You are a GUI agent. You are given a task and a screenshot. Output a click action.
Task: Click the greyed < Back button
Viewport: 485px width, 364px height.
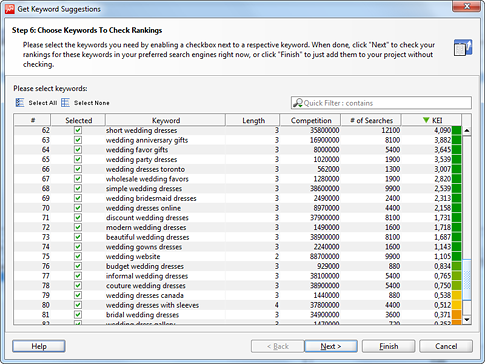click(x=278, y=346)
